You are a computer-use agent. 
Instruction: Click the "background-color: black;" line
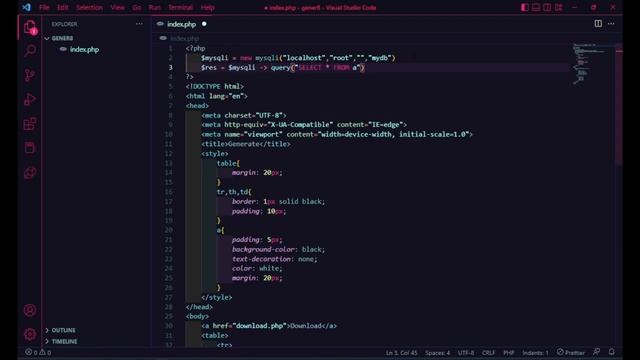pos(278,249)
